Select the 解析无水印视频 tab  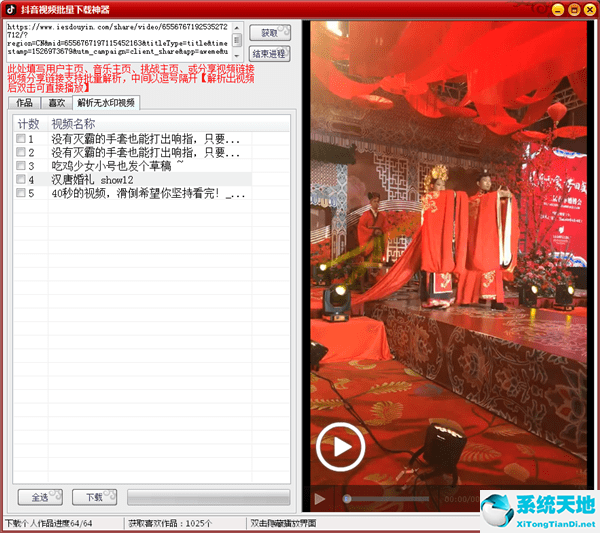(x=106, y=103)
